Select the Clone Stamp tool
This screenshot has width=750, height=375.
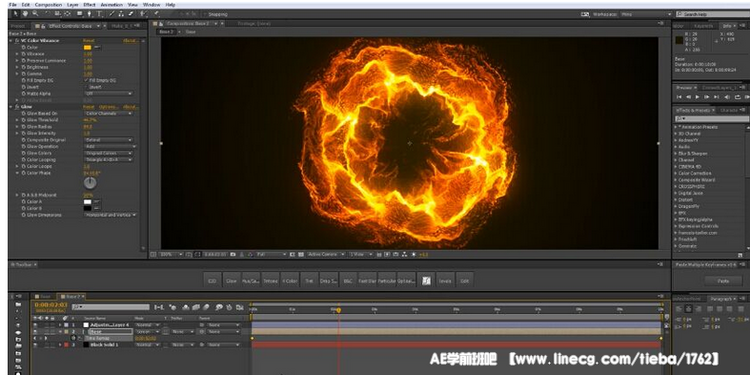(x=121, y=14)
